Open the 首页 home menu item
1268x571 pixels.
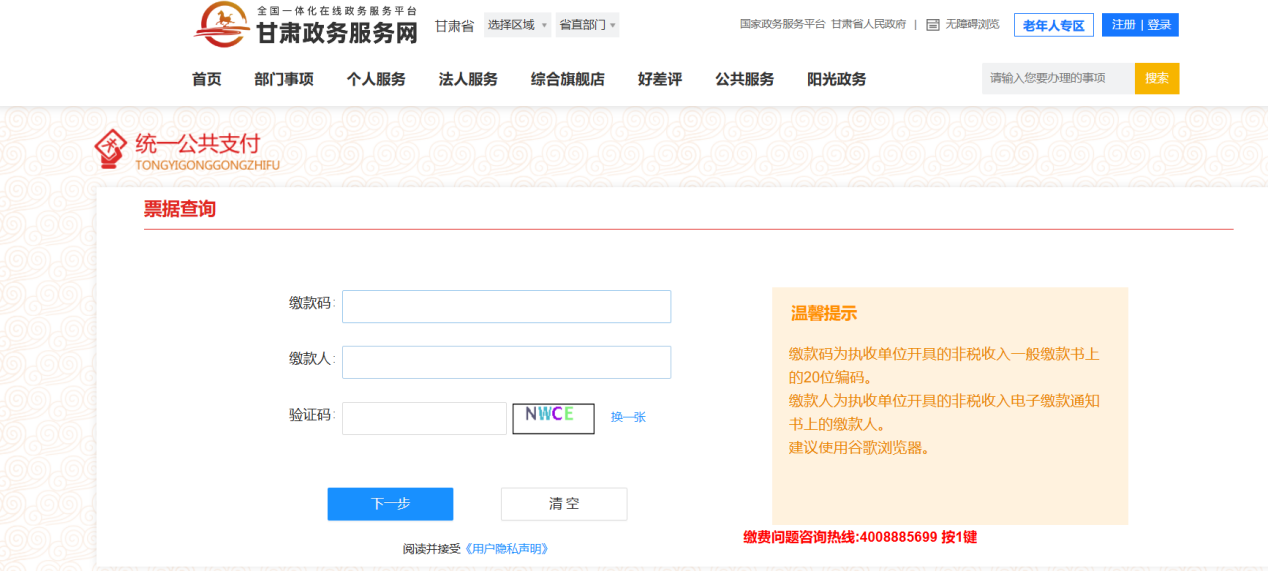[206, 79]
